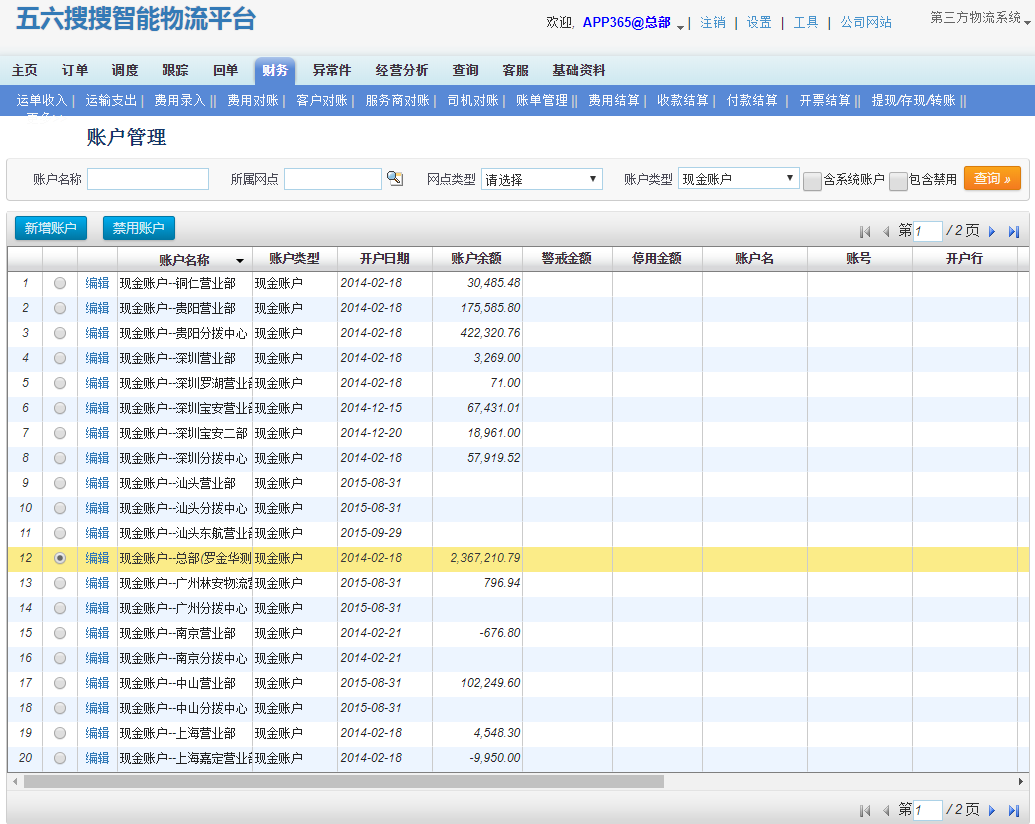Open the 网点类型 dropdown

click(542, 179)
